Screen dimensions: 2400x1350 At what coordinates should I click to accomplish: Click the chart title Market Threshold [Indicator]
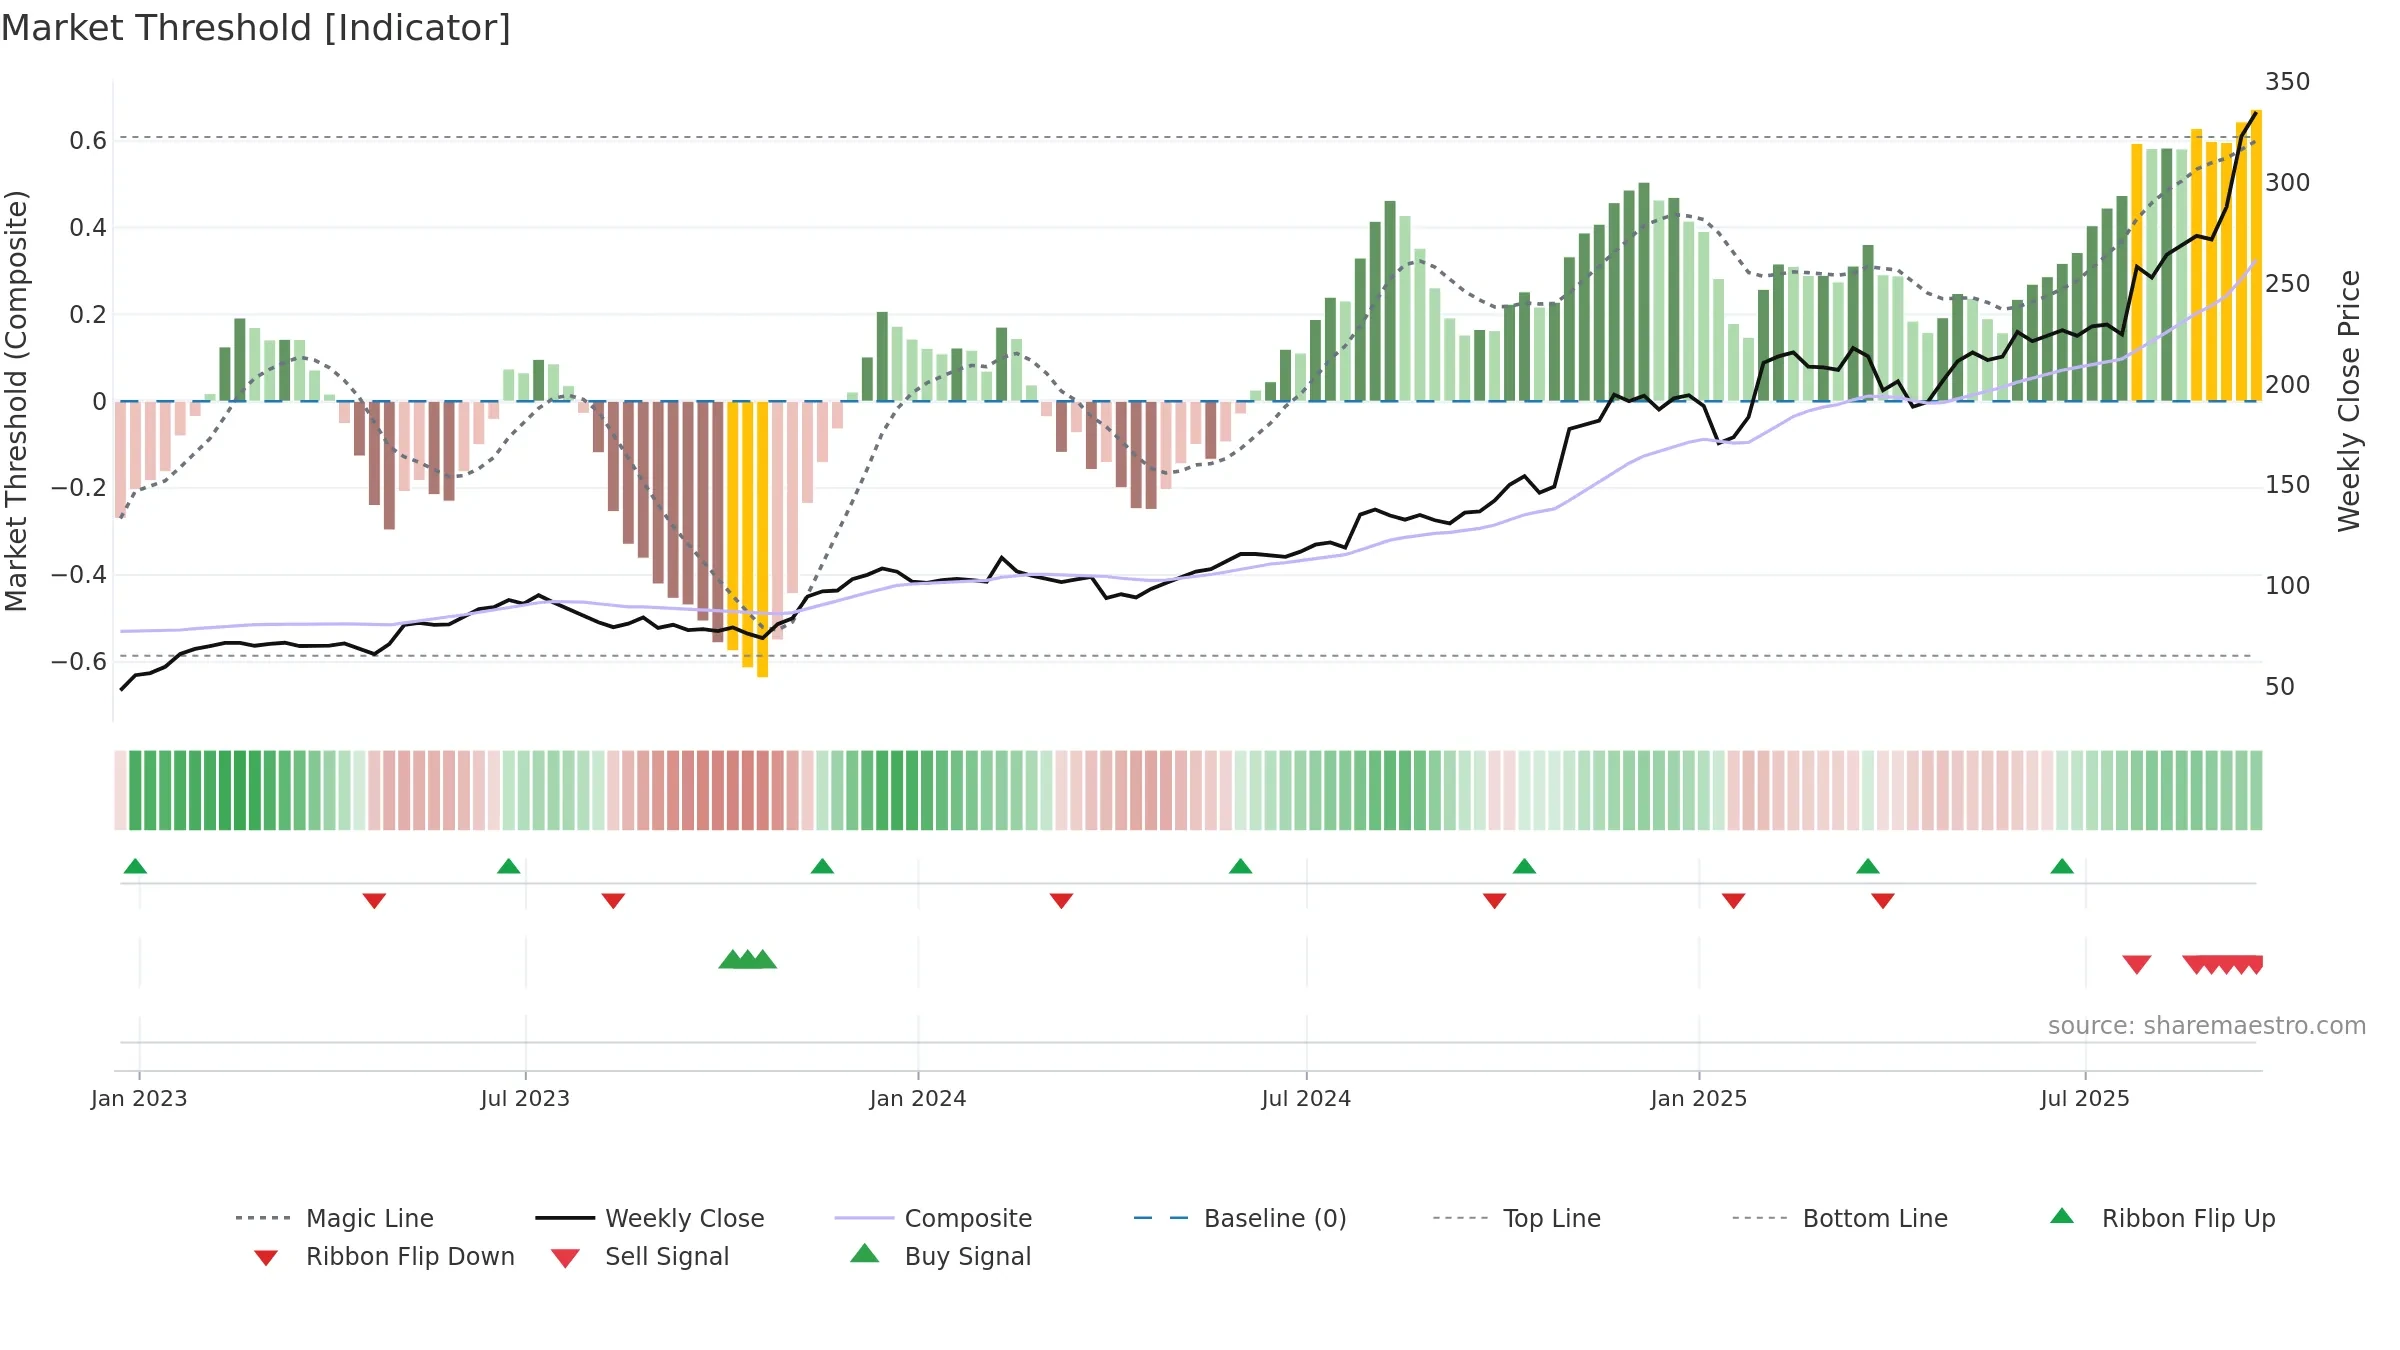[256, 28]
